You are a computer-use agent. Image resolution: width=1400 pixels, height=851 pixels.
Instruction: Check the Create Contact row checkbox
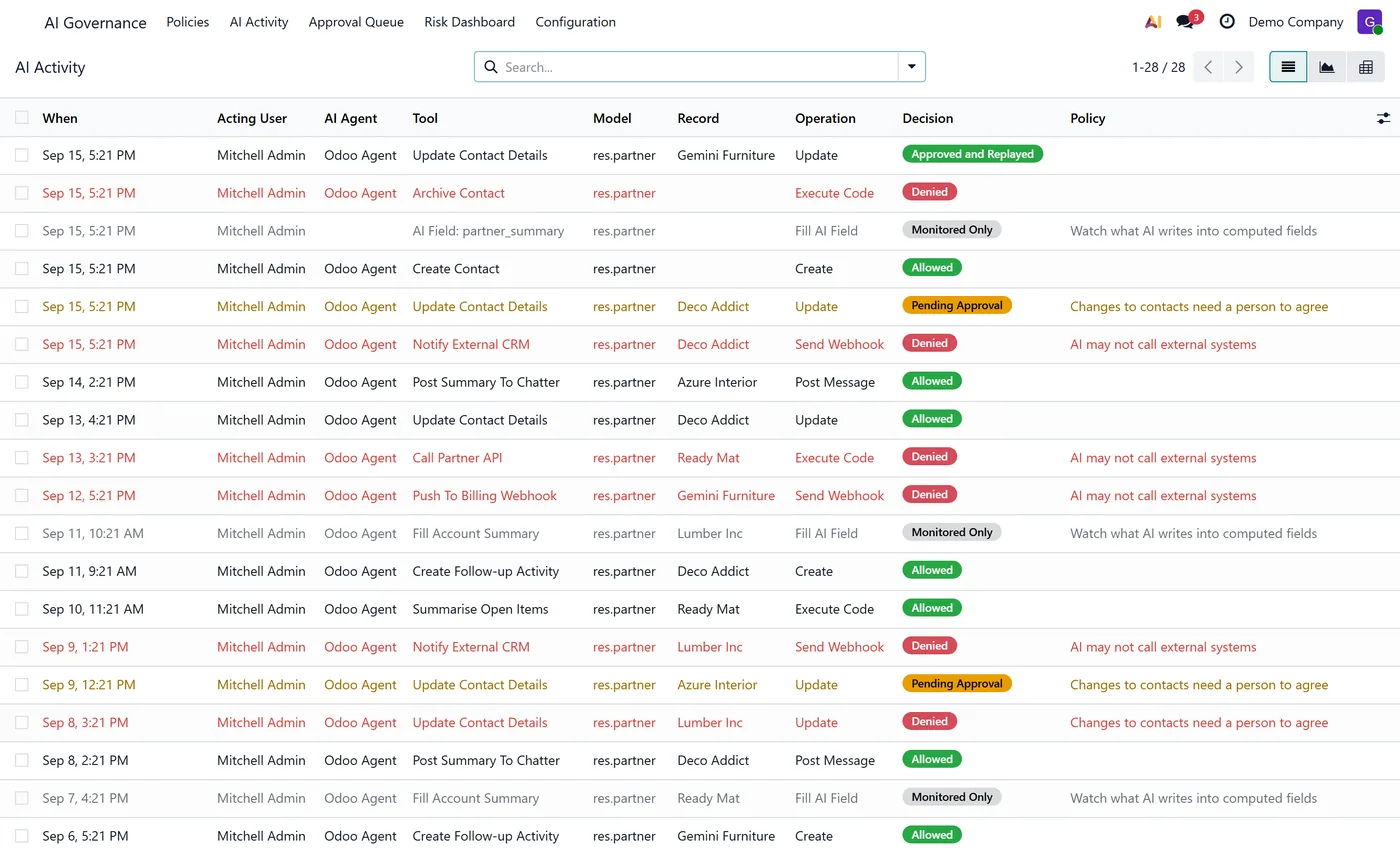tap(22, 269)
